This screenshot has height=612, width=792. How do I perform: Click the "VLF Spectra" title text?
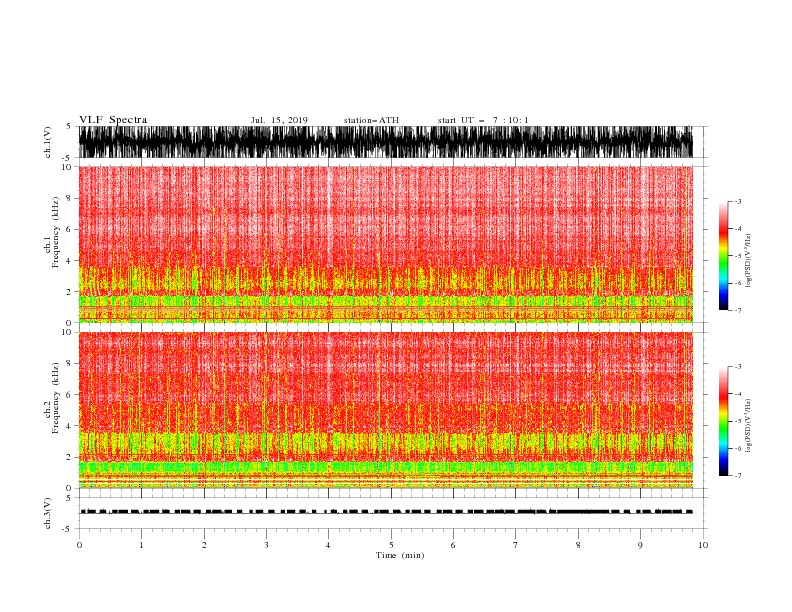click(113, 120)
